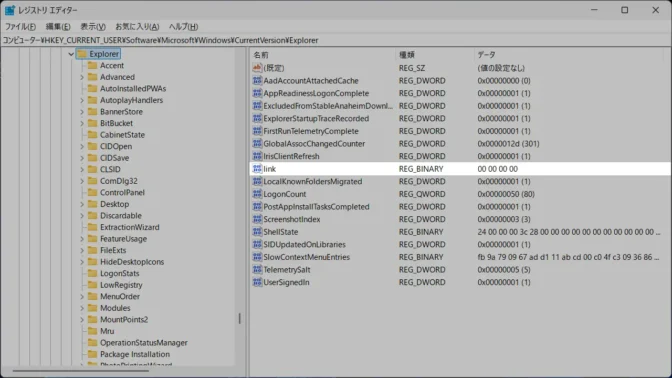
Task: Click the UserSignedIn value icon
Action: pyautogui.click(x=257, y=282)
